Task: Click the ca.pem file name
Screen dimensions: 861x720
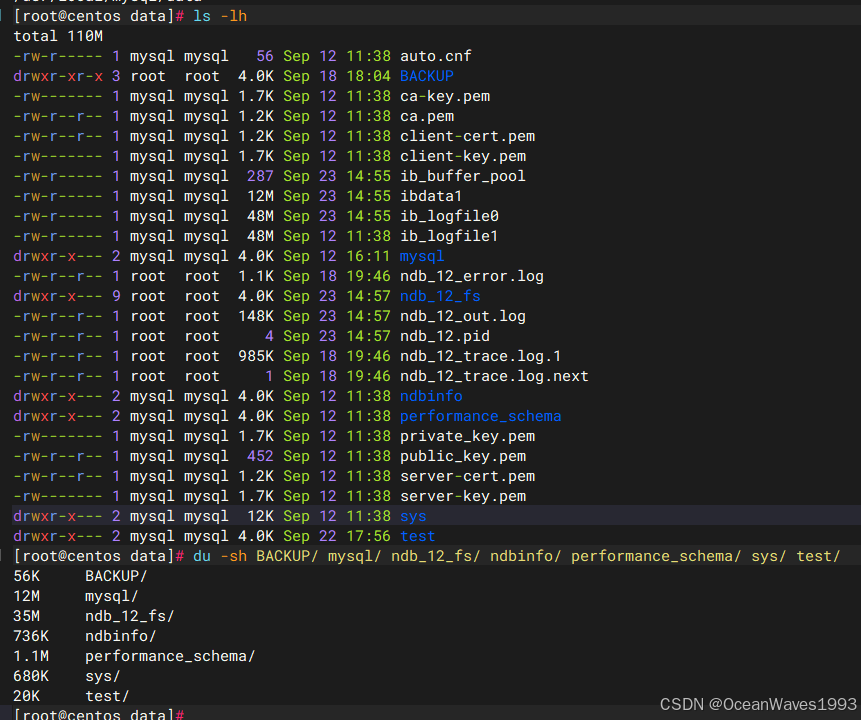Action: (427, 116)
